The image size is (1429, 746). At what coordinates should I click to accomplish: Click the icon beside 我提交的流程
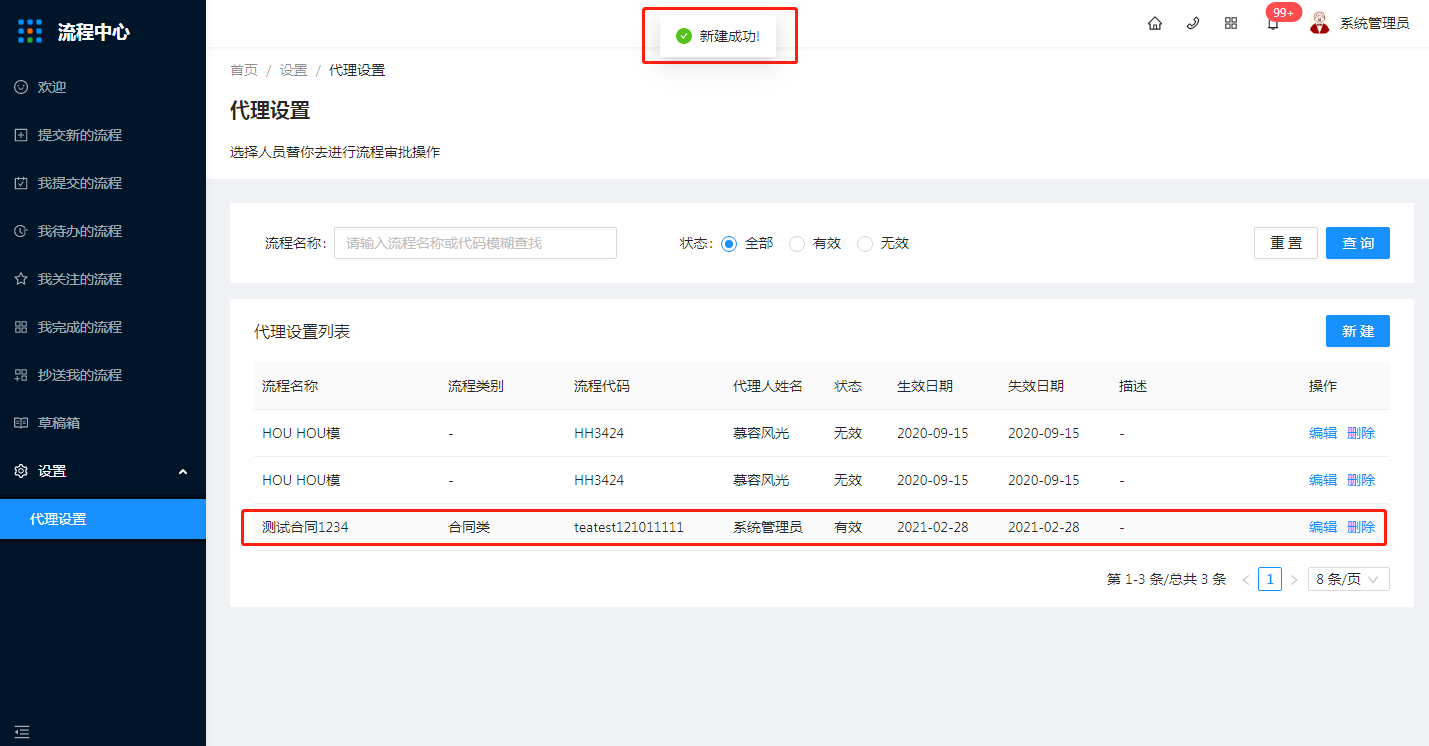tap(21, 183)
